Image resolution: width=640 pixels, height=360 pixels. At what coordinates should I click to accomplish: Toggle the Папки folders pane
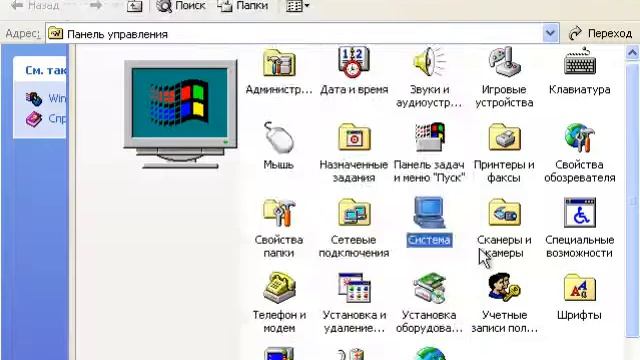pos(242,6)
